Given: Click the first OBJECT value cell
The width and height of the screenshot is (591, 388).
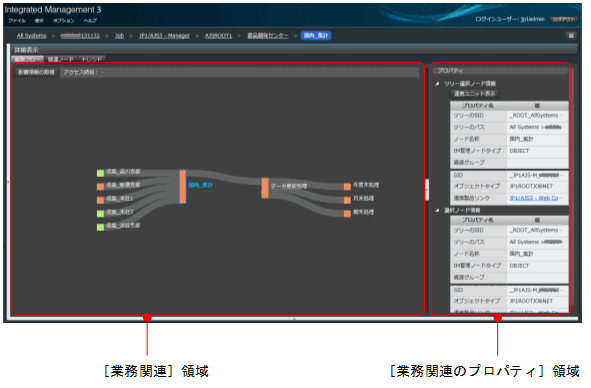Looking at the screenshot, I should point(537,151).
